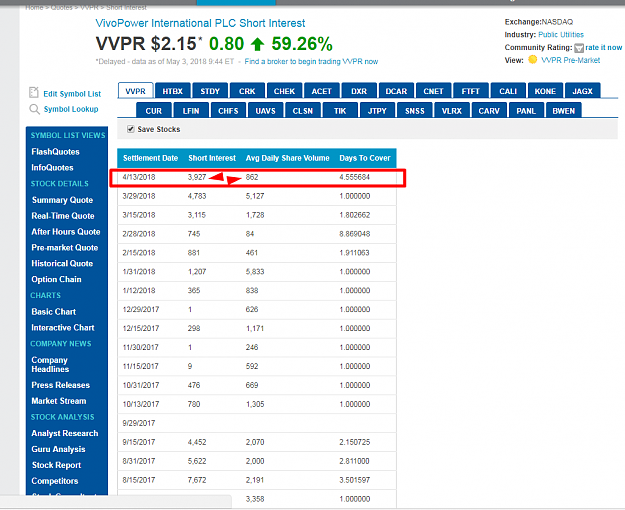Image resolution: width=625 pixels, height=510 pixels.
Task: Toggle the Save Stocks checkbox
Action: coord(130,129)
